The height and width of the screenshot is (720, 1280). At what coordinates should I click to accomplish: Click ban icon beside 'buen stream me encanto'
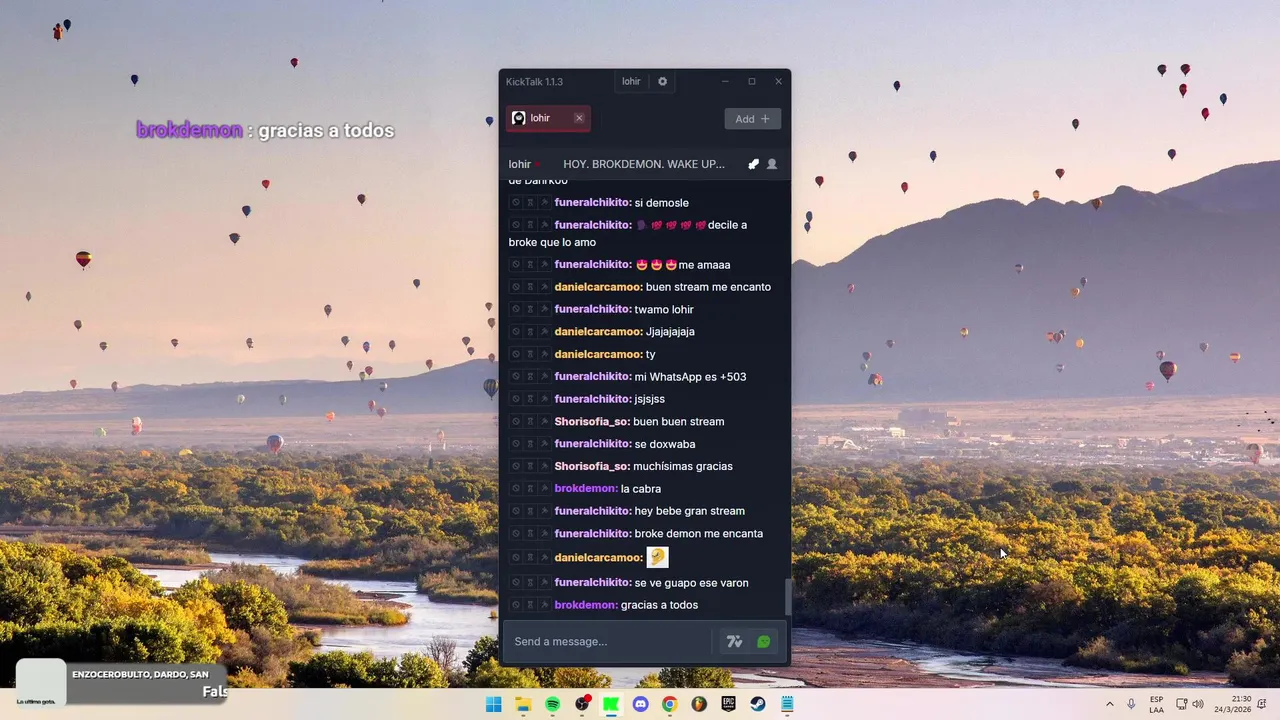click(516, 287)
